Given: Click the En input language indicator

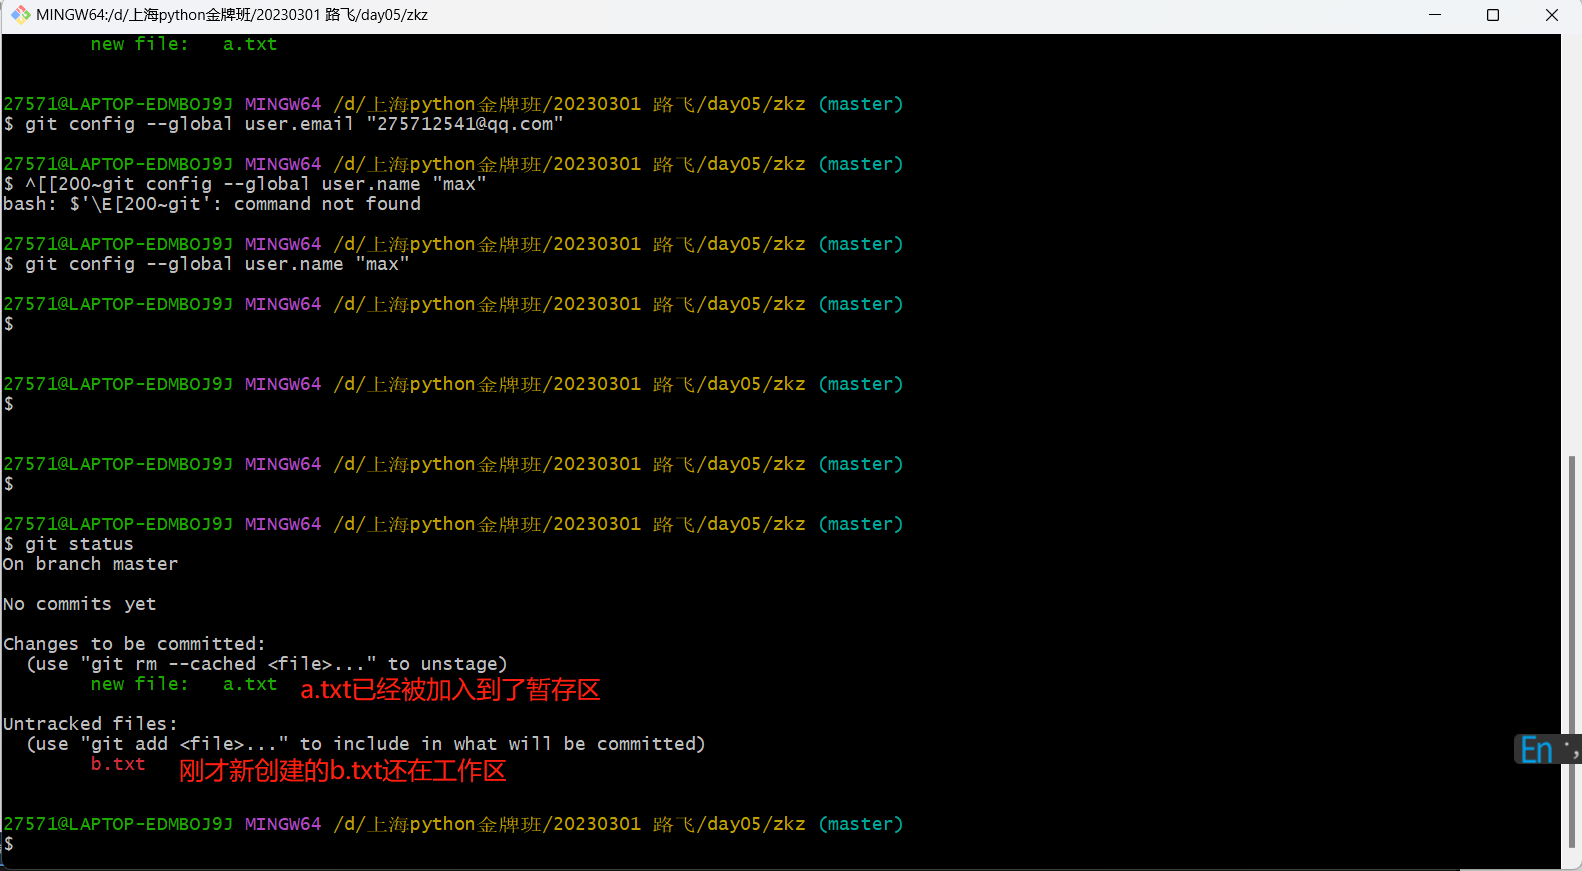Looking at the screenshot, I should point(1536,749).
